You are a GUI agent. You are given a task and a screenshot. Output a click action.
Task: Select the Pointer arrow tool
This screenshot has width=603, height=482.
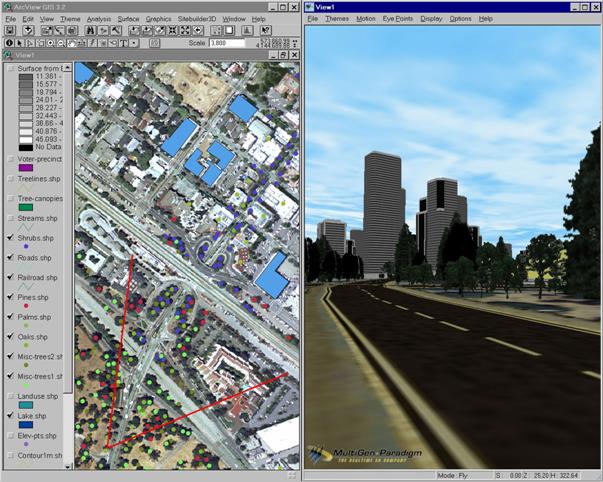click(20, 43)
